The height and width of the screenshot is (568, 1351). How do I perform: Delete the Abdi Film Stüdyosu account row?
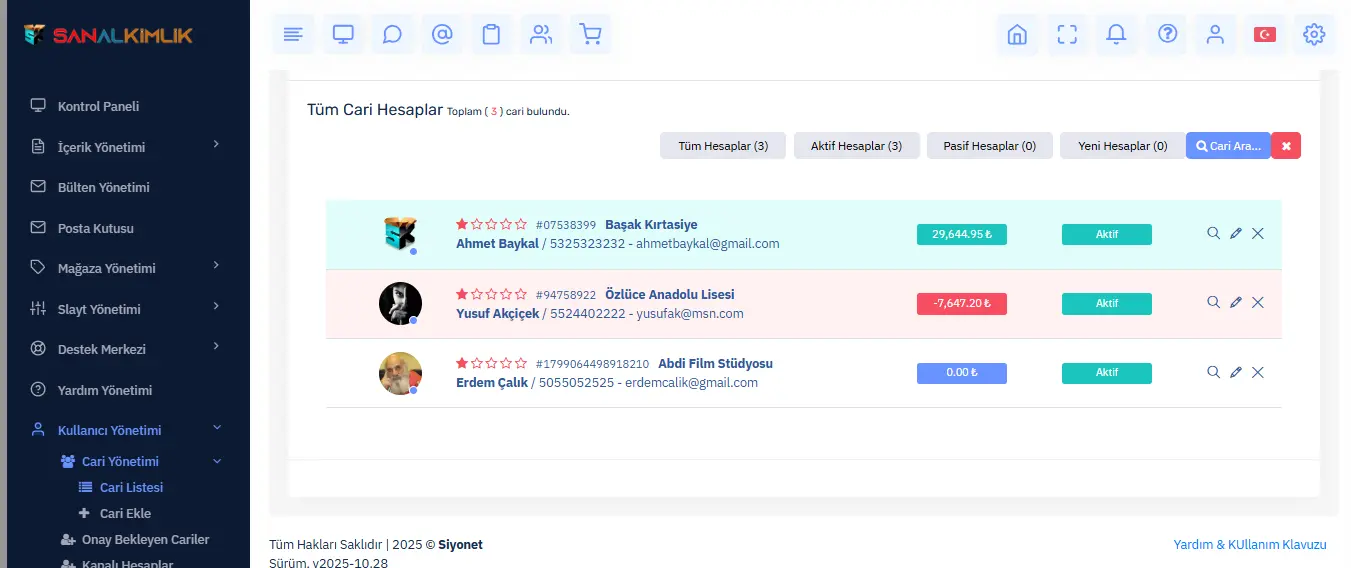(x=1258, y=372)
